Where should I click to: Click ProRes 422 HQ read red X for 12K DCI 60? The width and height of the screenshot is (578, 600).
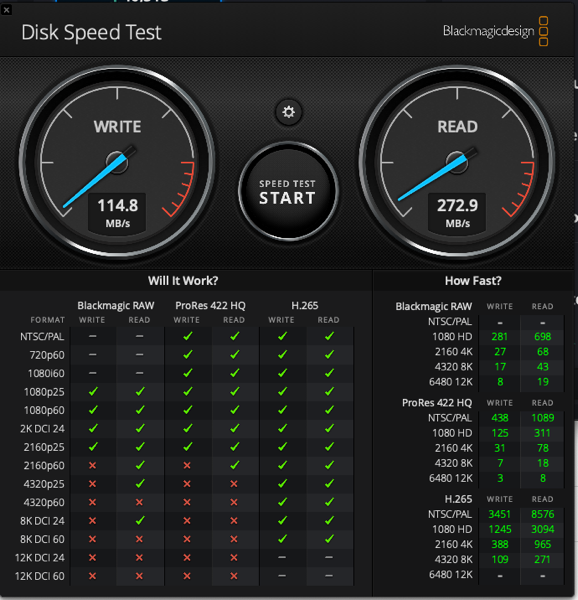coord(234,576)
